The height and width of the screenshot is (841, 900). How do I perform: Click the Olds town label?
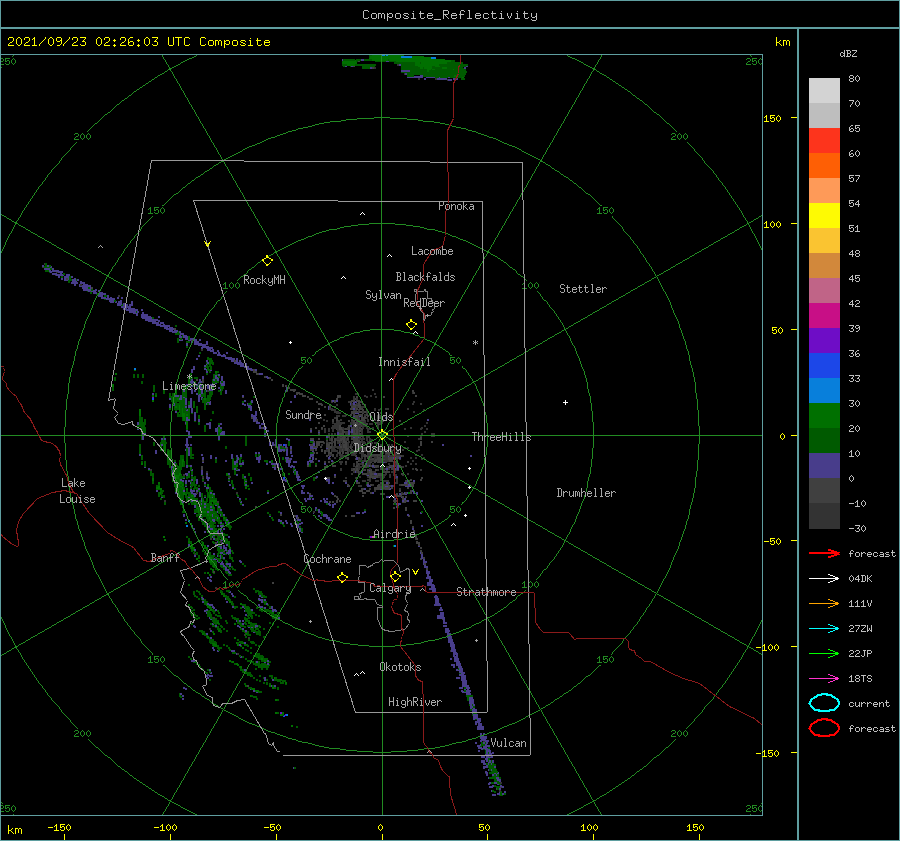pos(381,417)
